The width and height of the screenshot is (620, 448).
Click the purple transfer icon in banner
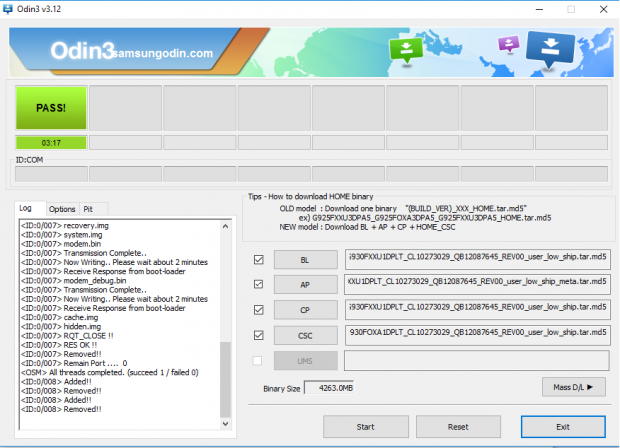(x=508, y=45)
